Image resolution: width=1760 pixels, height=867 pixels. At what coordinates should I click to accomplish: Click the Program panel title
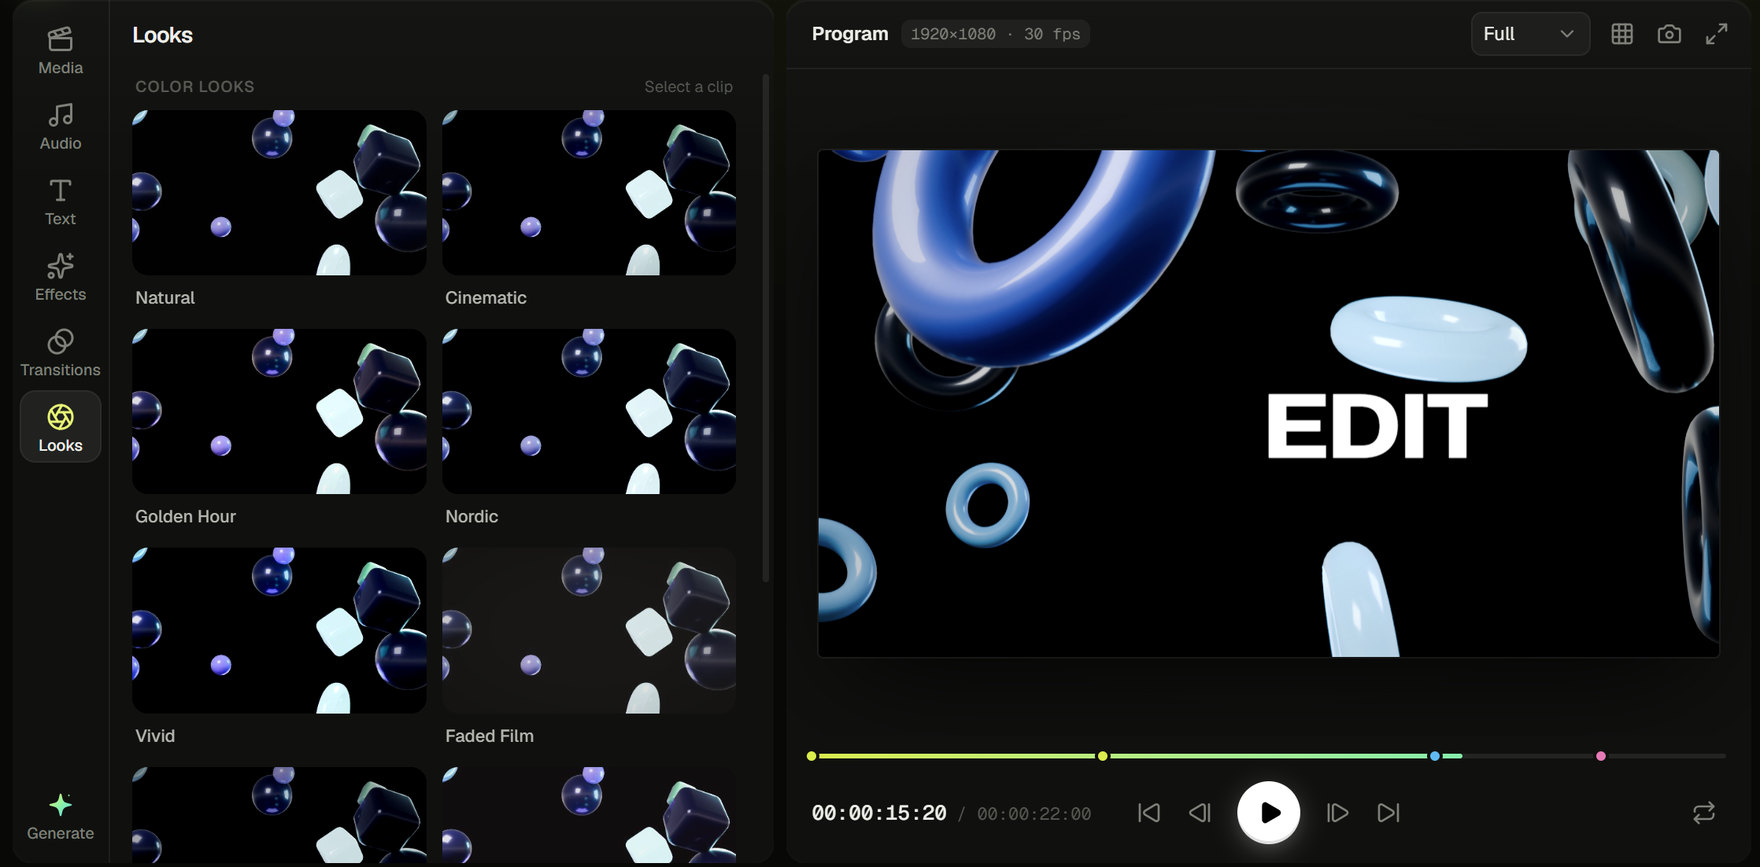click(850, 34)
